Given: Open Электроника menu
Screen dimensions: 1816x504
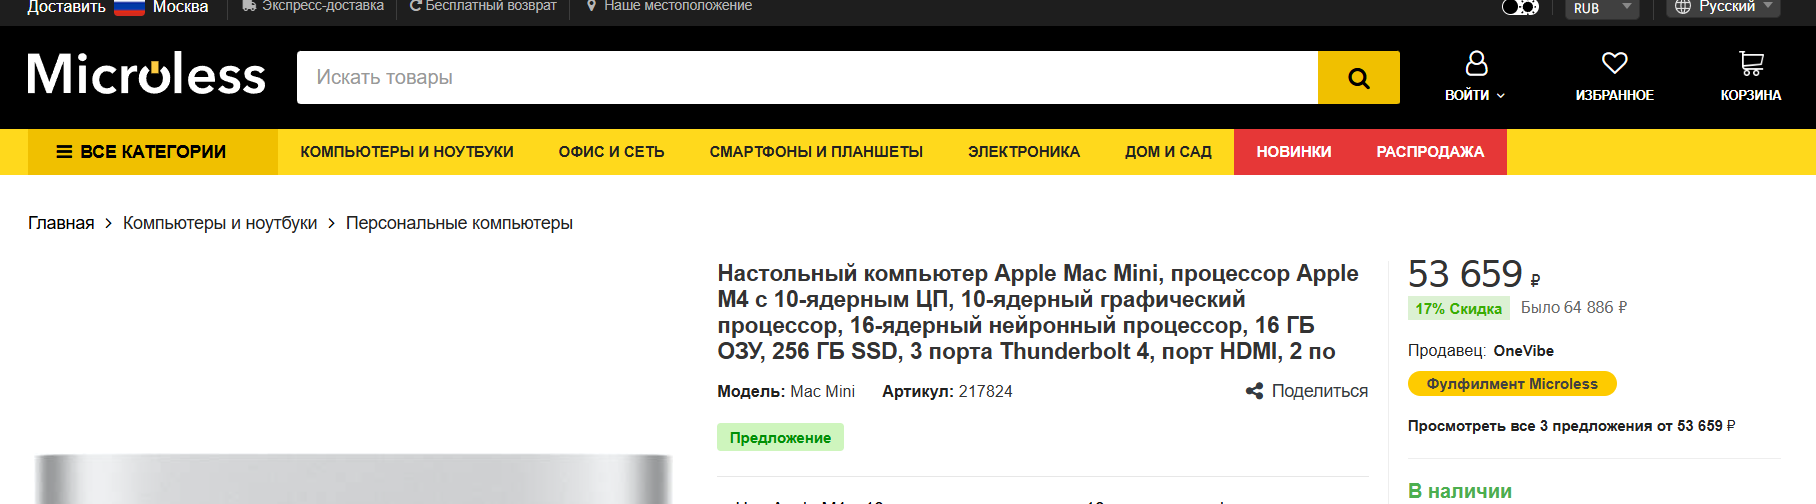Looking at the screenshot, I should [1024, 152].
